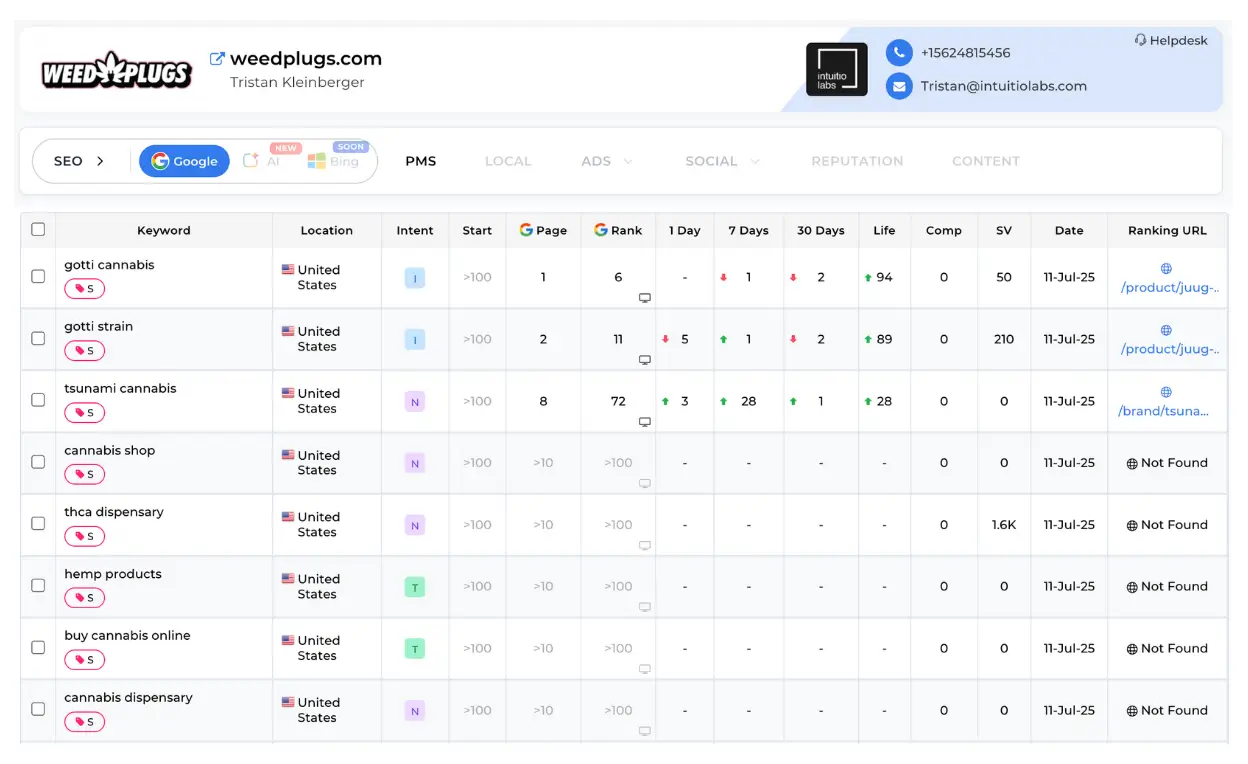The image size is (1248, 764).
Task: Click the monitor icon under gotti strain's rank
Action: click(645, 359)
